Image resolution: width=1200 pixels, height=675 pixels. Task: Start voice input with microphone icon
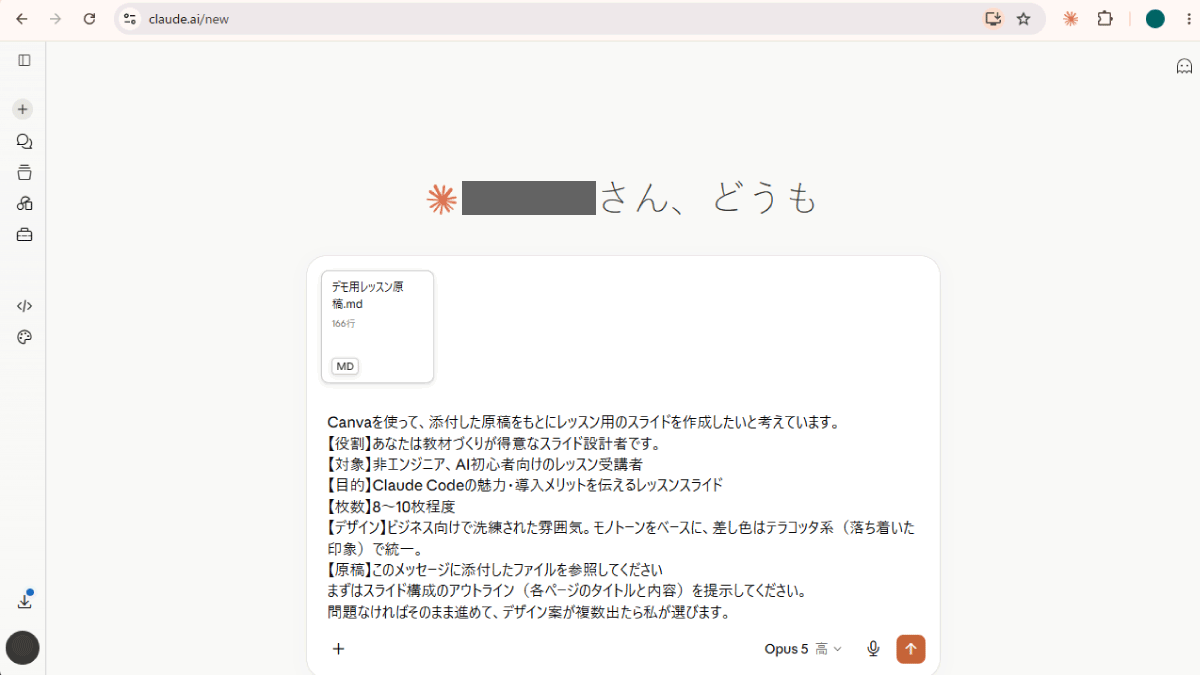click(873, 649)
